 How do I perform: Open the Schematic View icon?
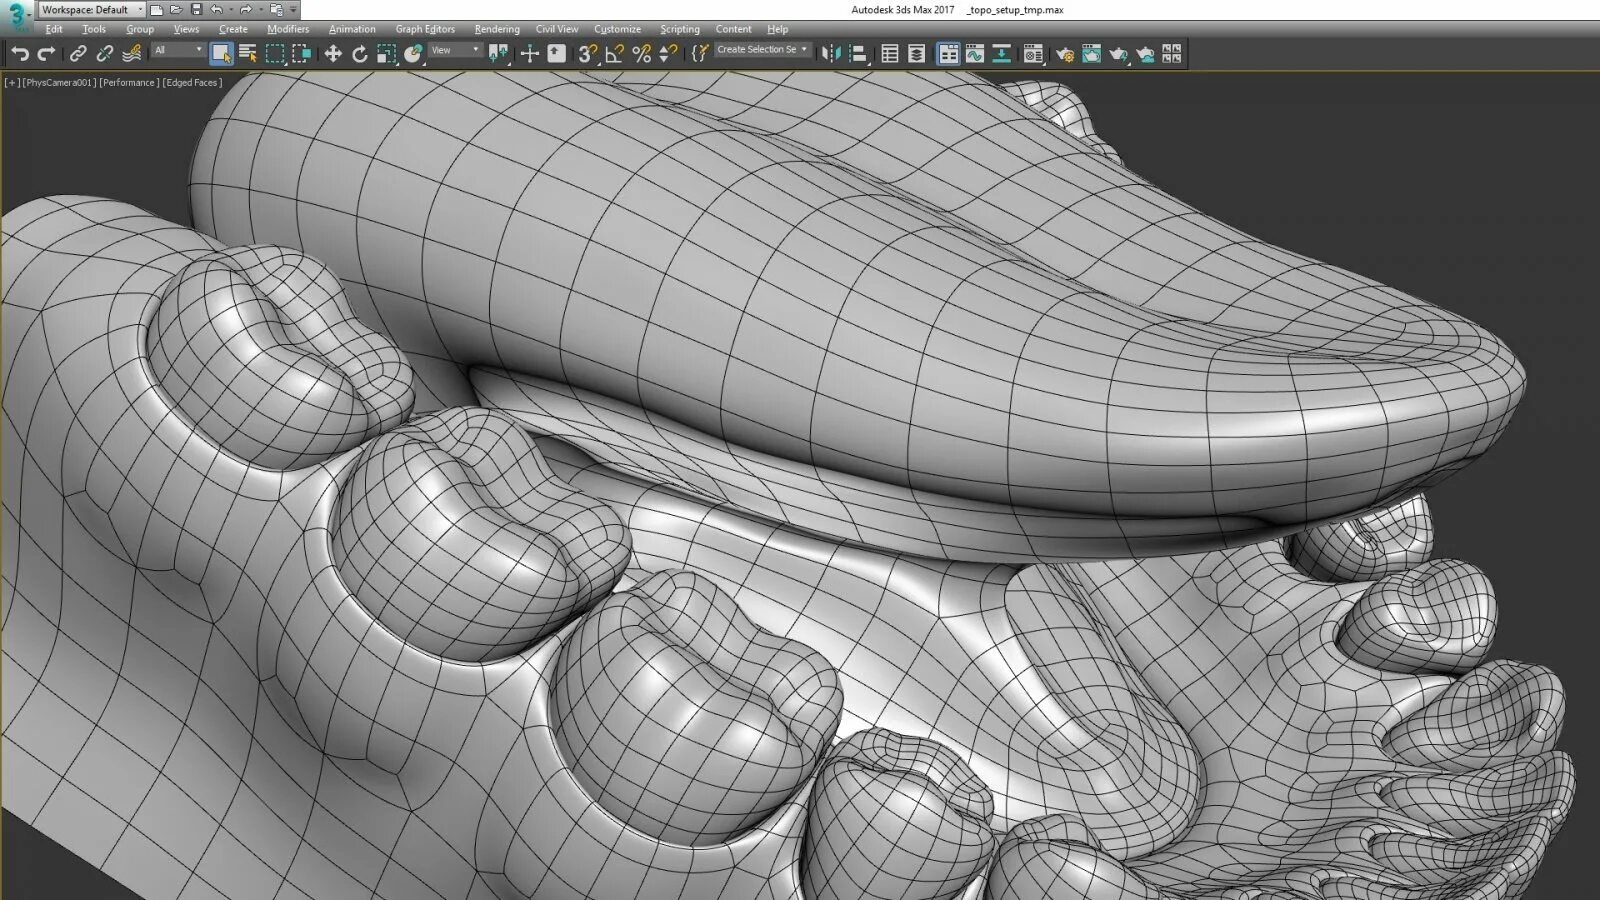coord(1001,54)
